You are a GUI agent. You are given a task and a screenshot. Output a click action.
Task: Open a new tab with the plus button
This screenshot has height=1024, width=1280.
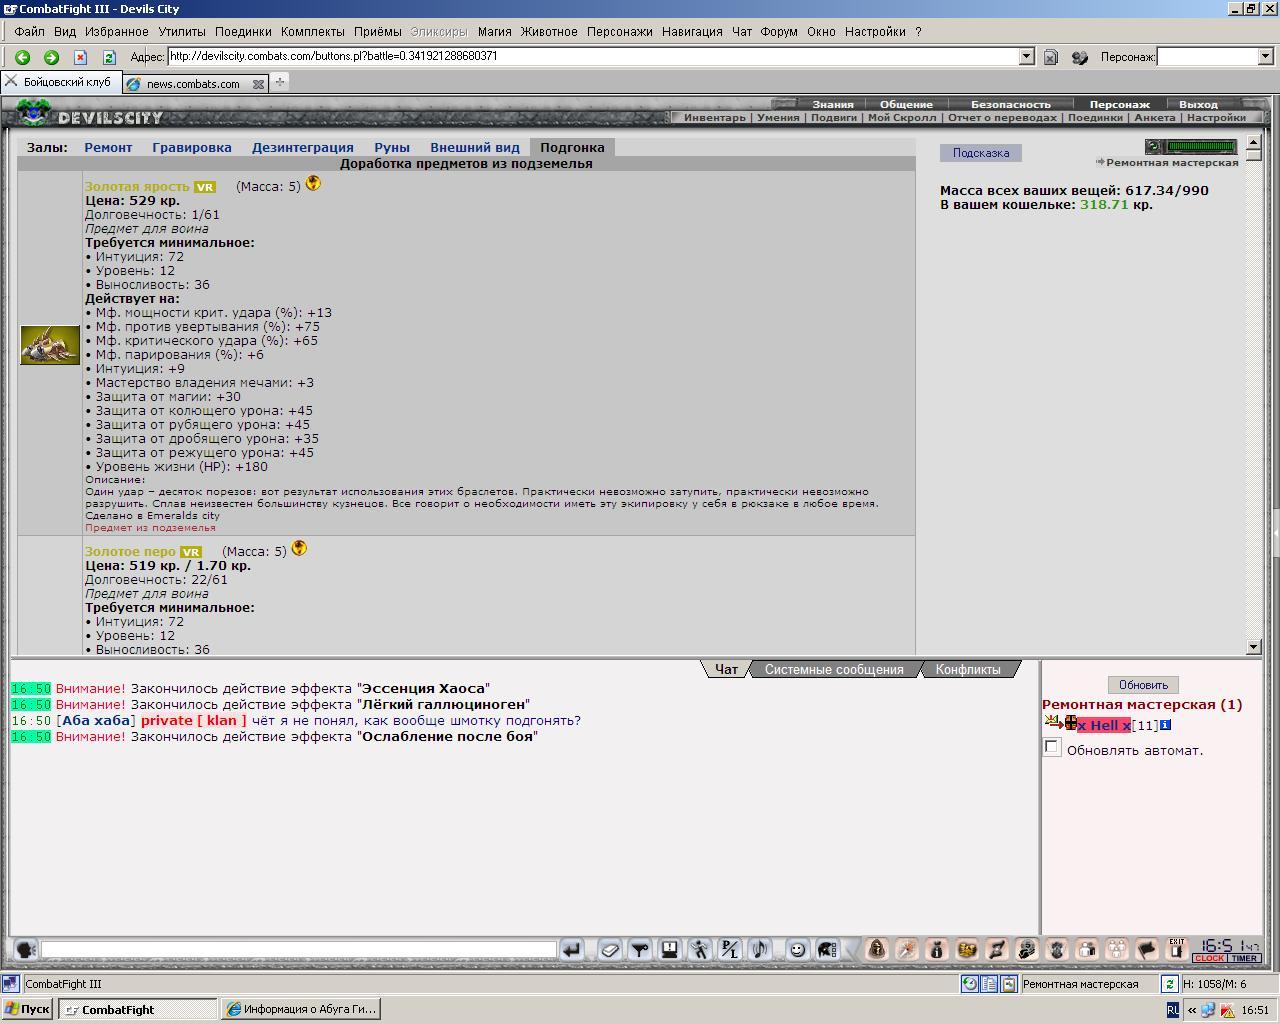click(280, 82)
